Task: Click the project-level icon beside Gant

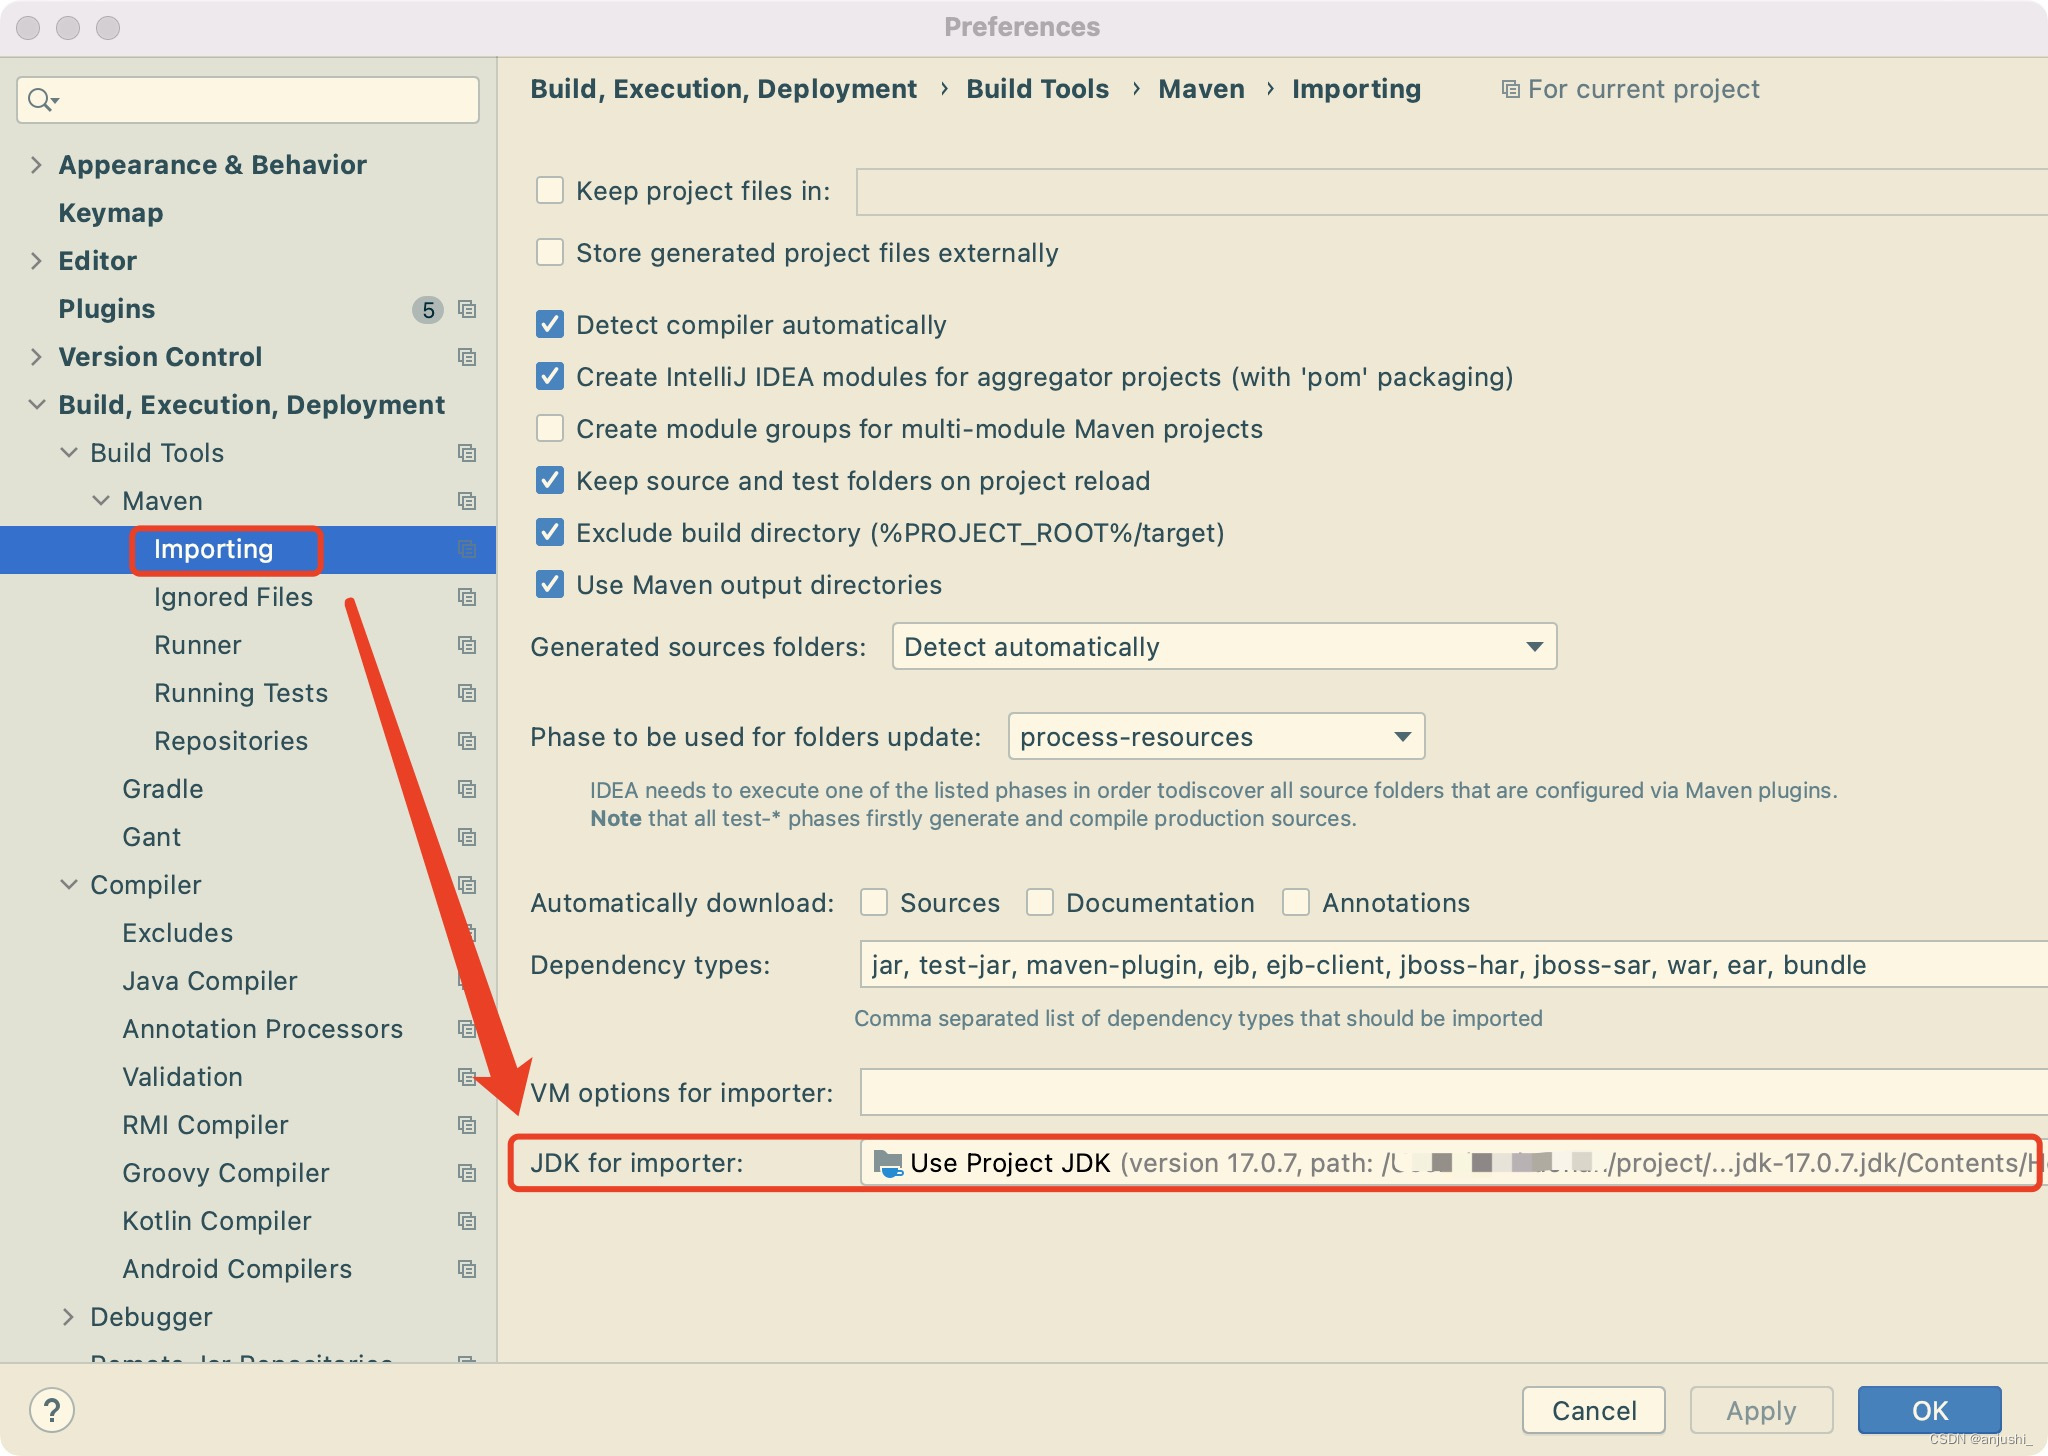Action: [467, 837]
